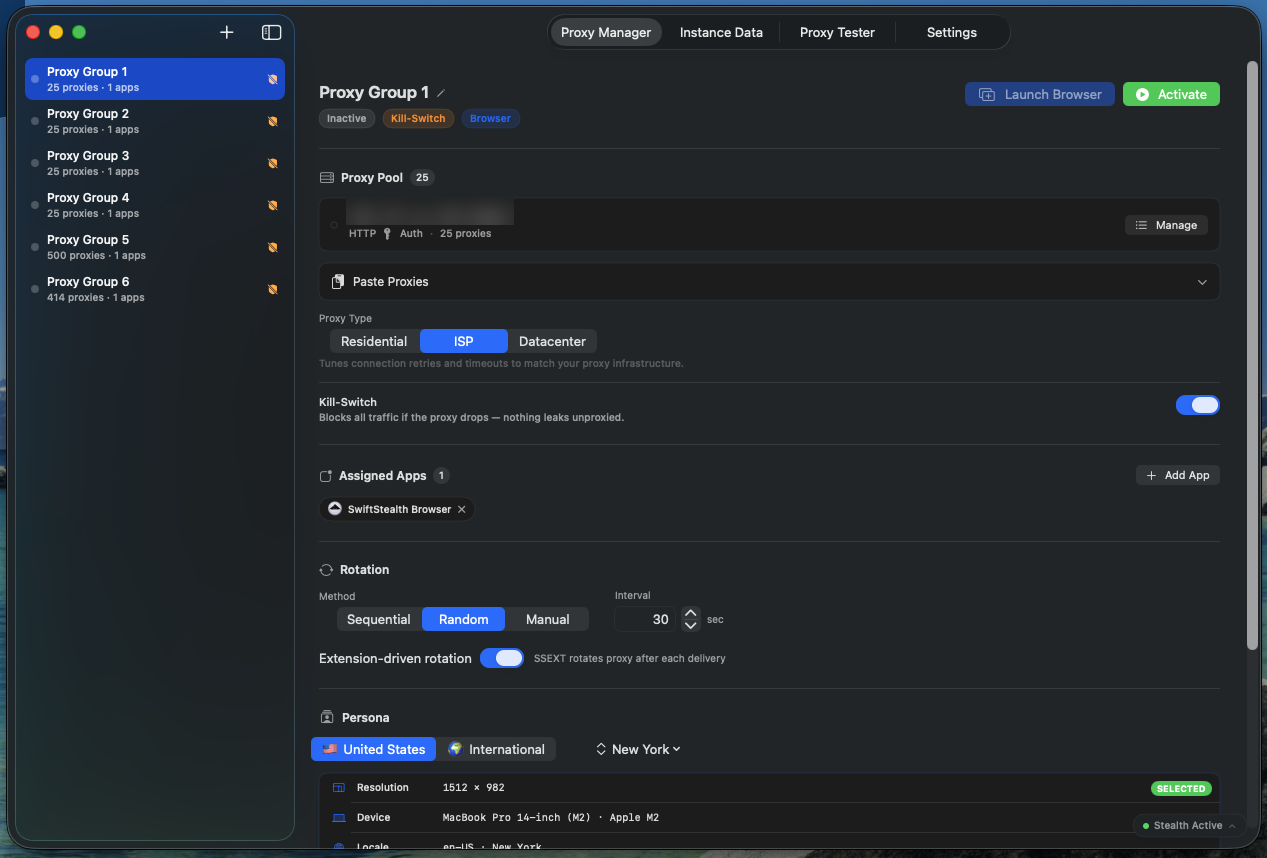Decrease the interval with down stepper arrow
Viewport: 1267px width, 858px height.
click(x=690, y=625)
